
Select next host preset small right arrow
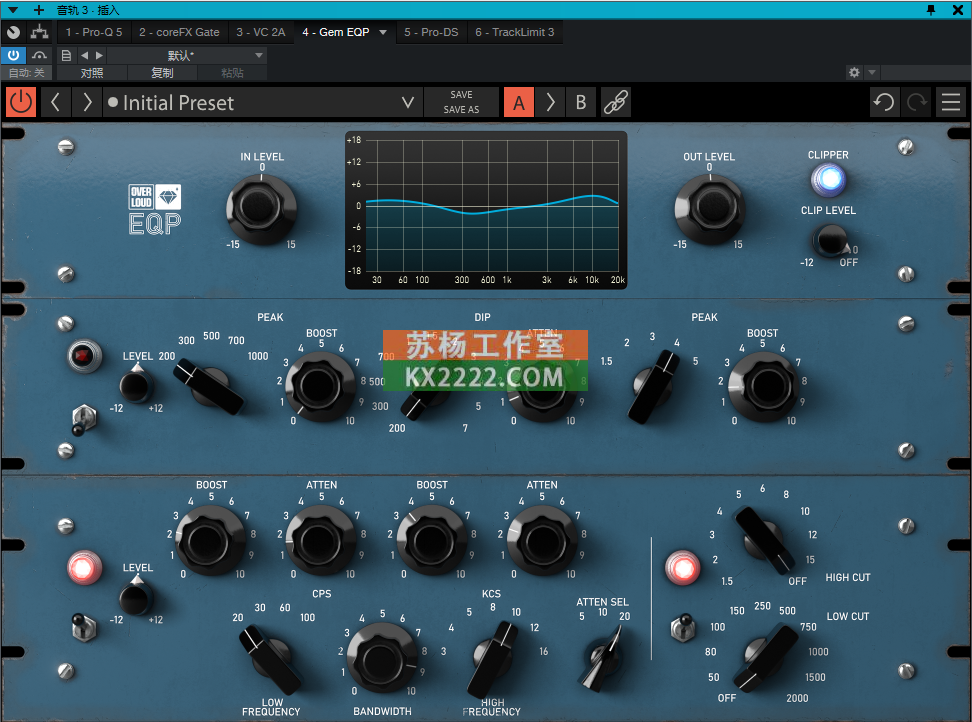[99, 55]
